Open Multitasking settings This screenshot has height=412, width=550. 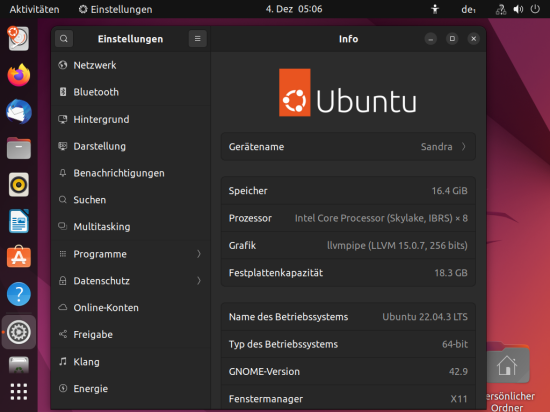[130, 227]
